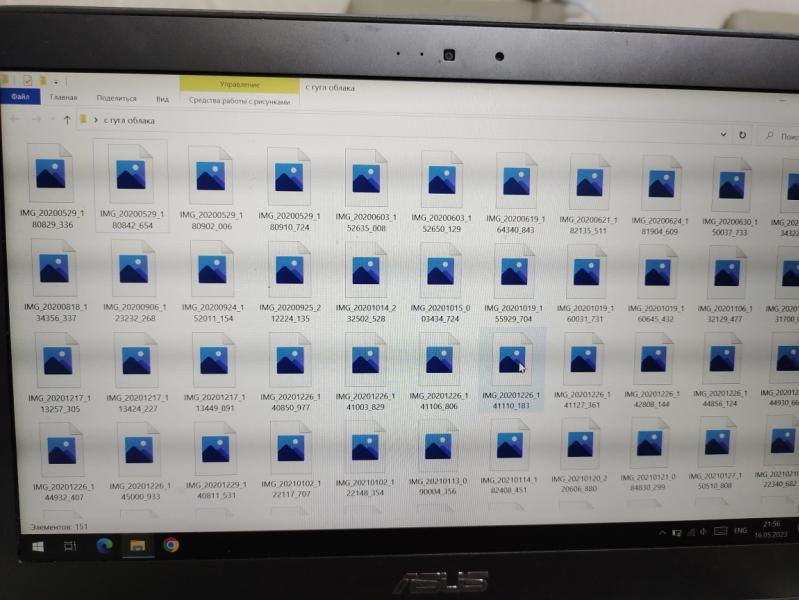
Task: Select the IMG_20200603_152650_129 image icon
Action: [x=441, y=180]
